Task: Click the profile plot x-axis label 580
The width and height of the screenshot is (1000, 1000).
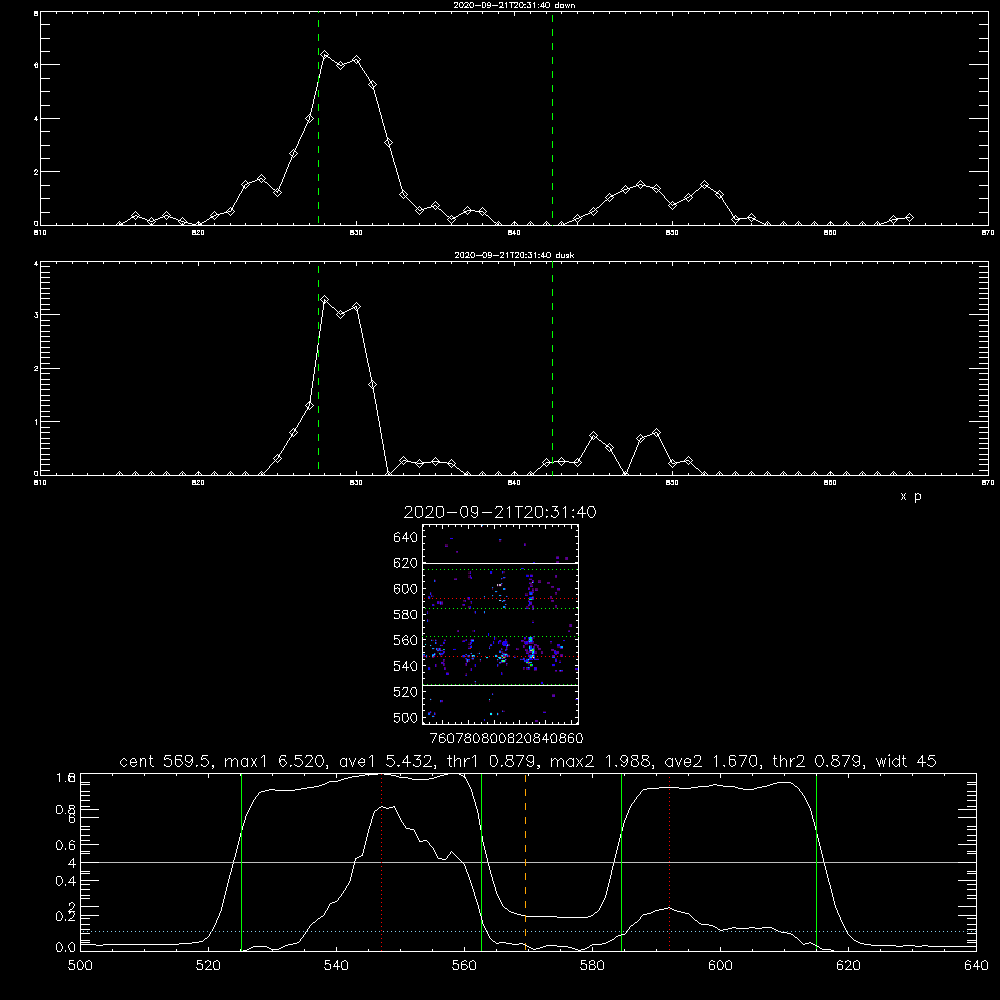Action: (592, 966)
